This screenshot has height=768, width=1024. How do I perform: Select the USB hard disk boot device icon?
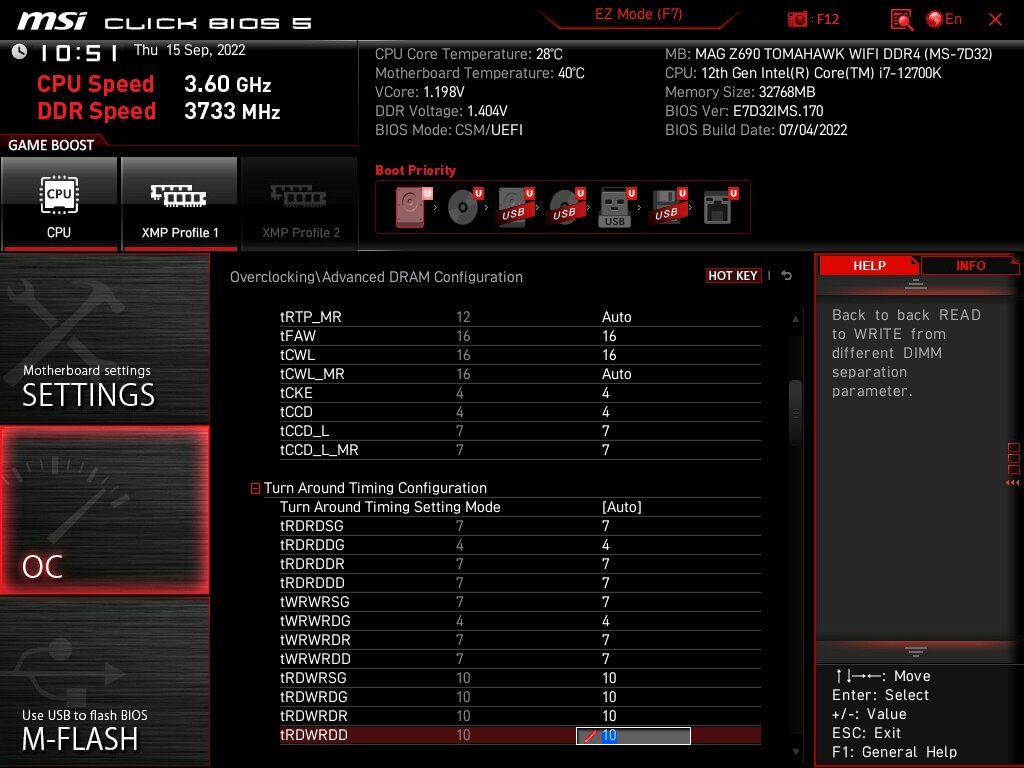coord(515,207)
